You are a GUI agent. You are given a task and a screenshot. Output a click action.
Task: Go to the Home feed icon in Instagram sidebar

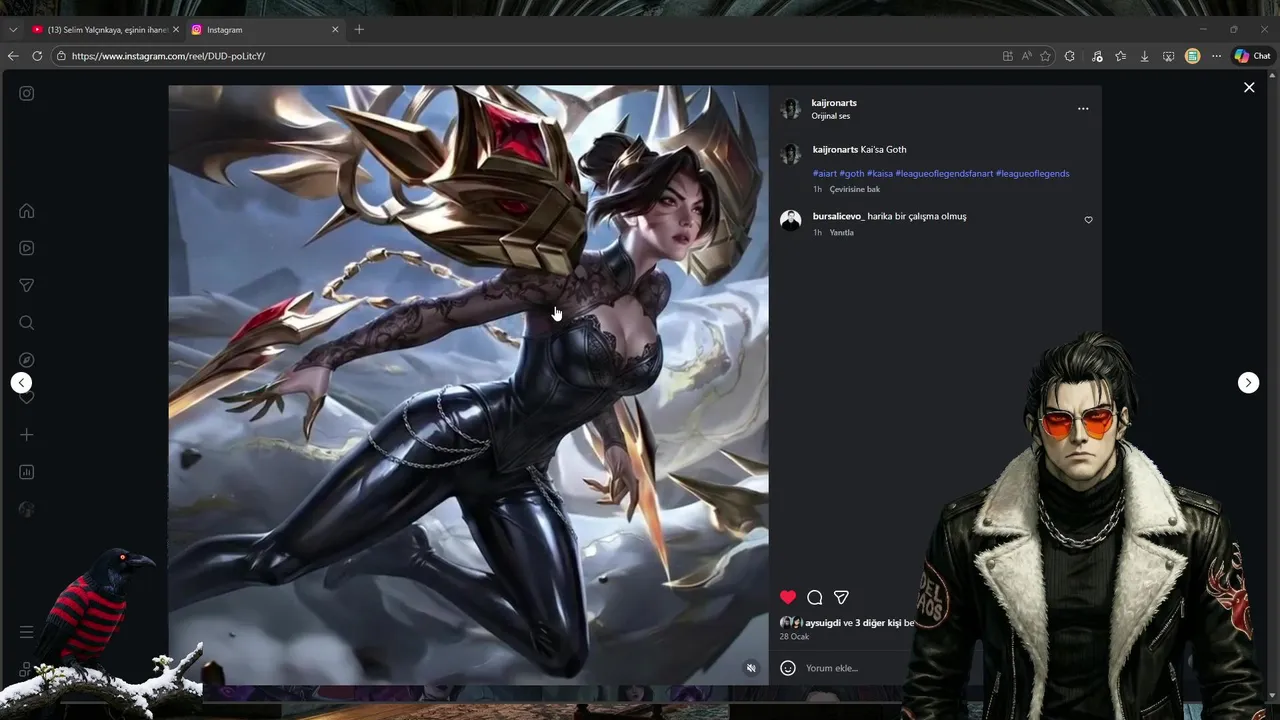(27, 211)
